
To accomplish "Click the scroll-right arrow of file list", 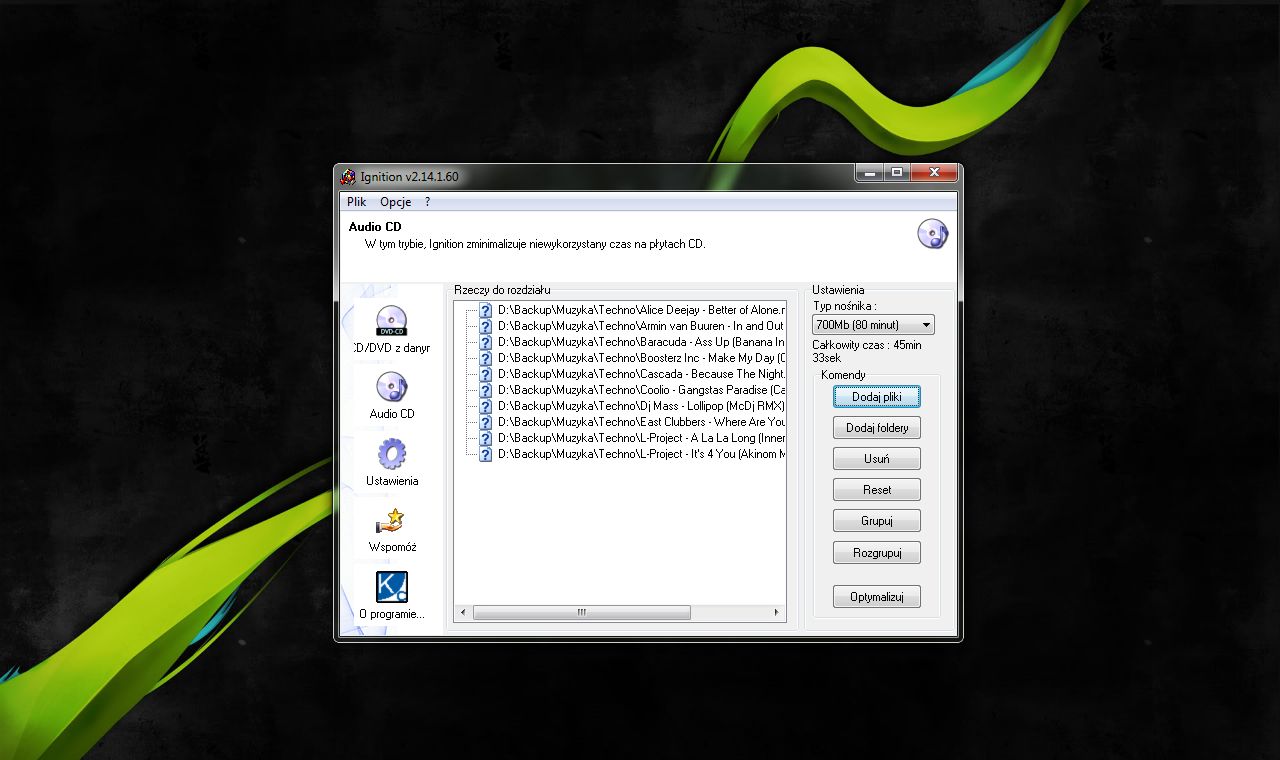I will [776, 612].
